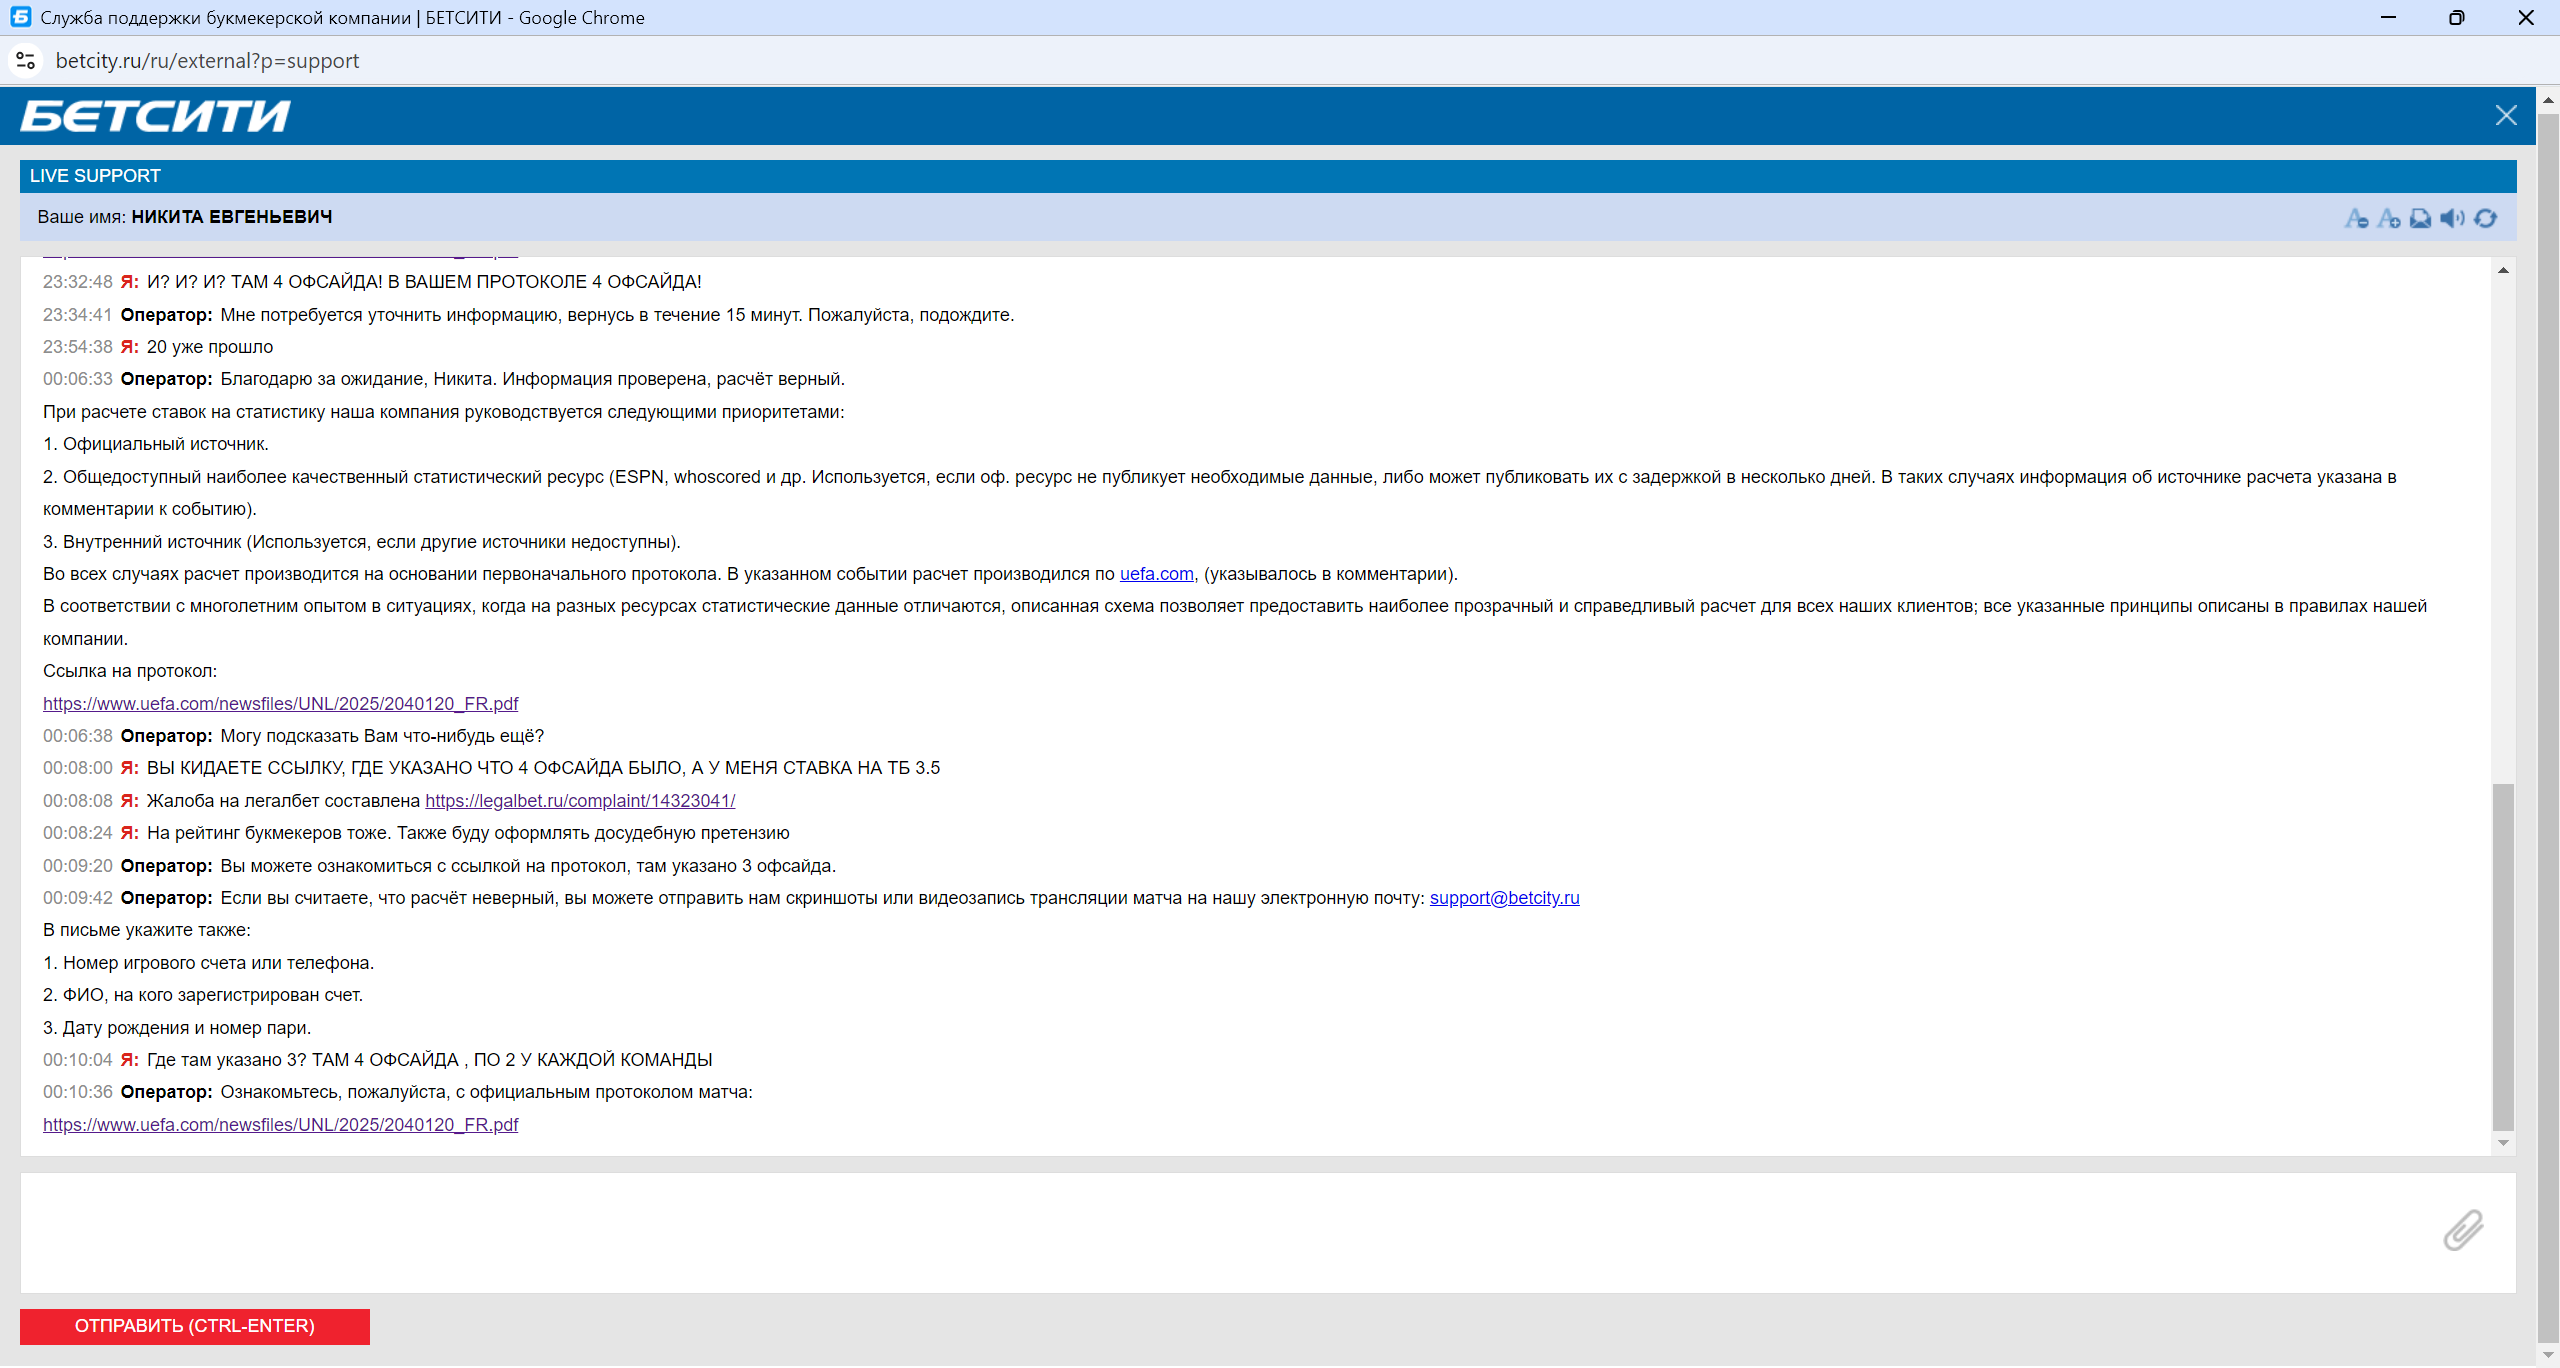Viewport: 2560px width, 1368px height.
Task: Decrease chat font size
Action: click(2356, 218)
